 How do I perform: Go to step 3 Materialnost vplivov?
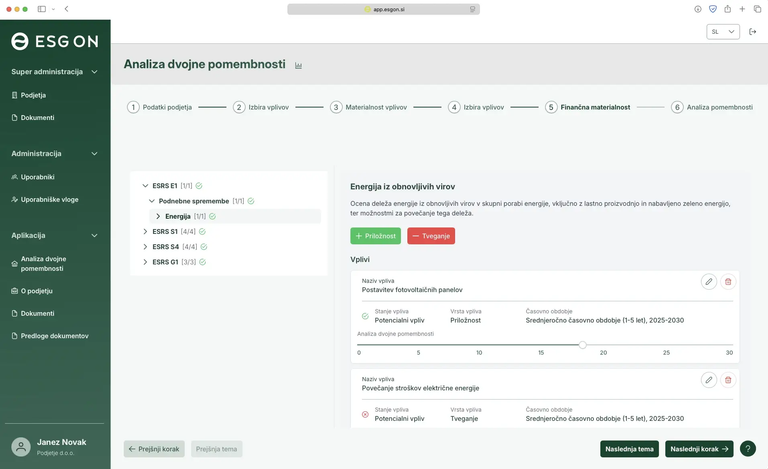(x=368, y=107)
